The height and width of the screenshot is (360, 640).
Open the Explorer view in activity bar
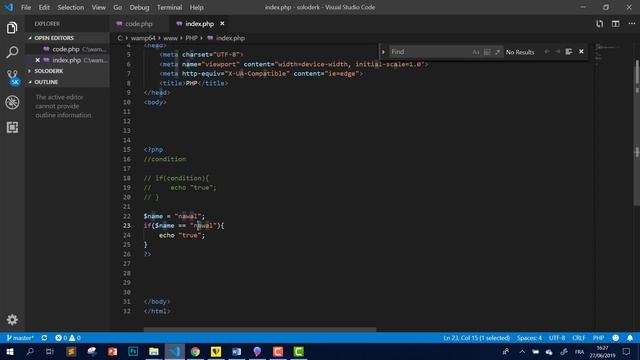pos(12,28)
